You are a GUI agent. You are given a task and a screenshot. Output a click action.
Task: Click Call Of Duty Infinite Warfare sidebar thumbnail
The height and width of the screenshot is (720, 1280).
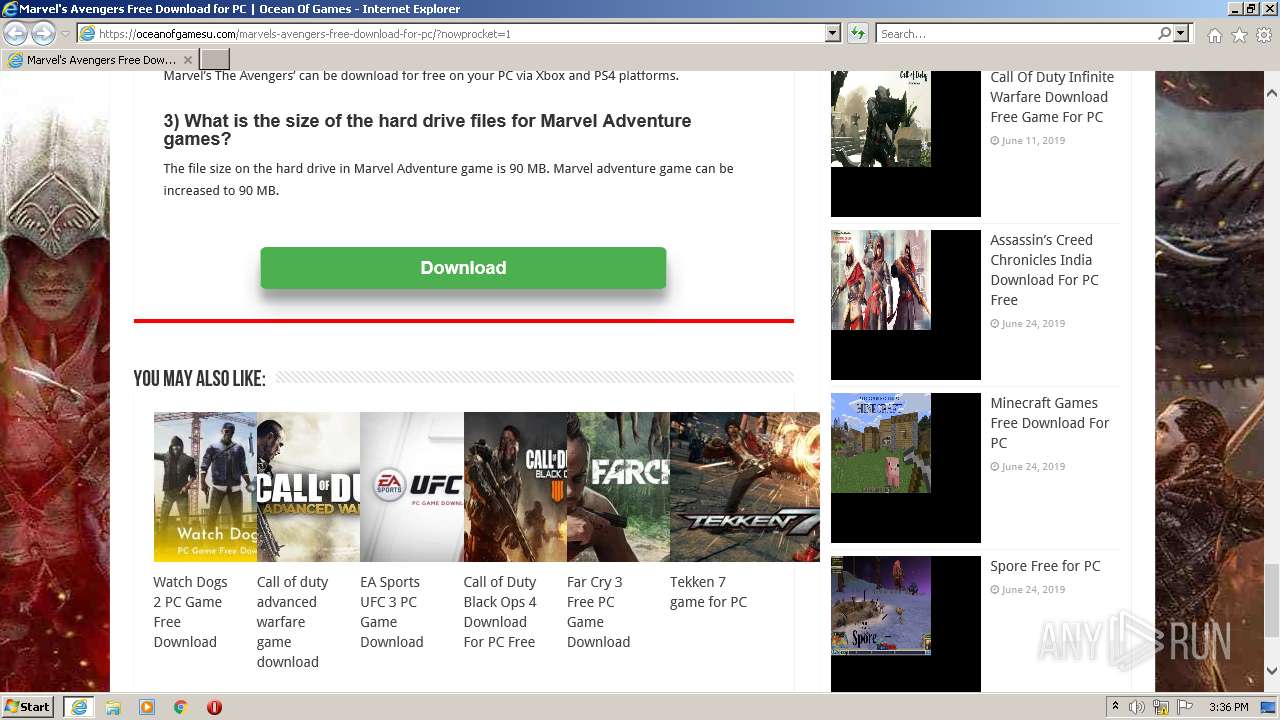[906, 143]
